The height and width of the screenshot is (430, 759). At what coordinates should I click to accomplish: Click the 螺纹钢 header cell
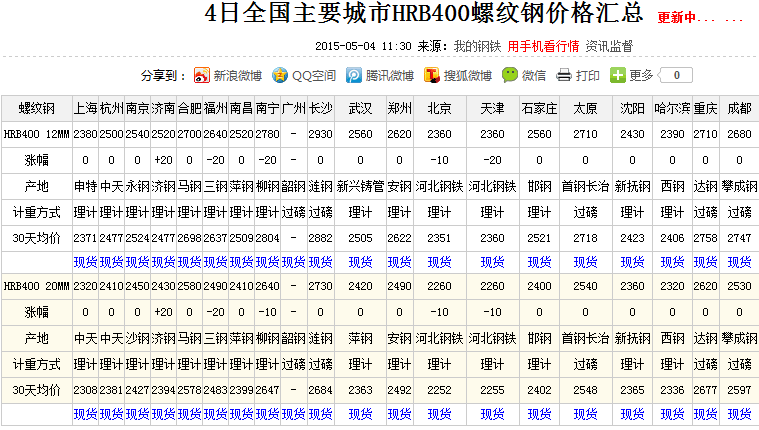[37, 108]
